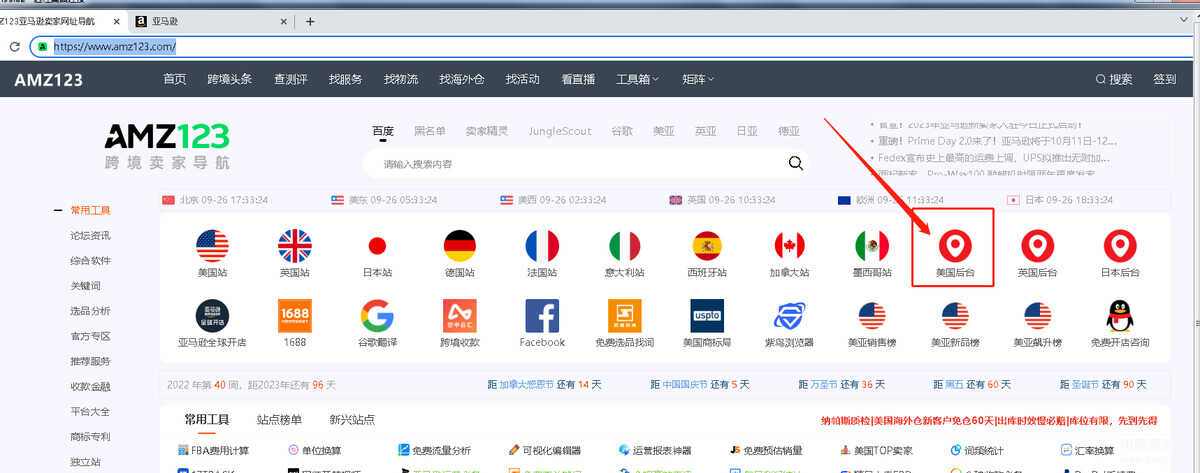Image resolution: width=1200 pixels, height=473 pixels.
Task: Click the search magnifier icon
Action: [x=796, y=163]
